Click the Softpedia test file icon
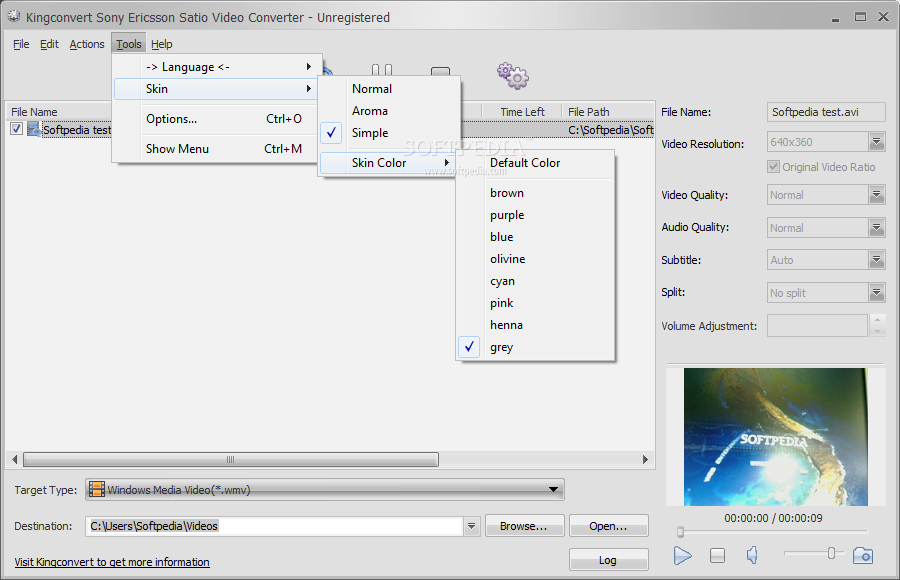Image resolution: width=900 pixels, height=580 pixels. (x=34, y=129)
